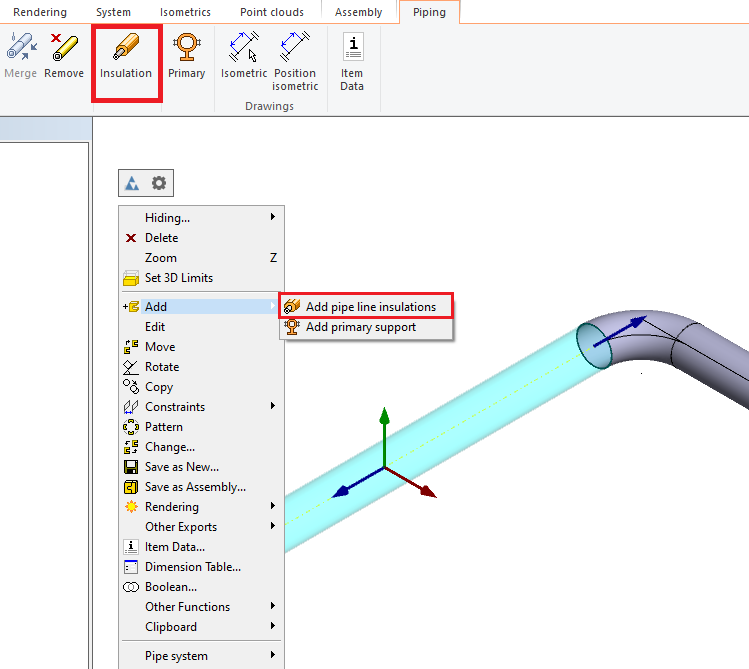749x669 pixels.
Task: Choose Save as Assembly... menu entry
Action: coord(195,487)
